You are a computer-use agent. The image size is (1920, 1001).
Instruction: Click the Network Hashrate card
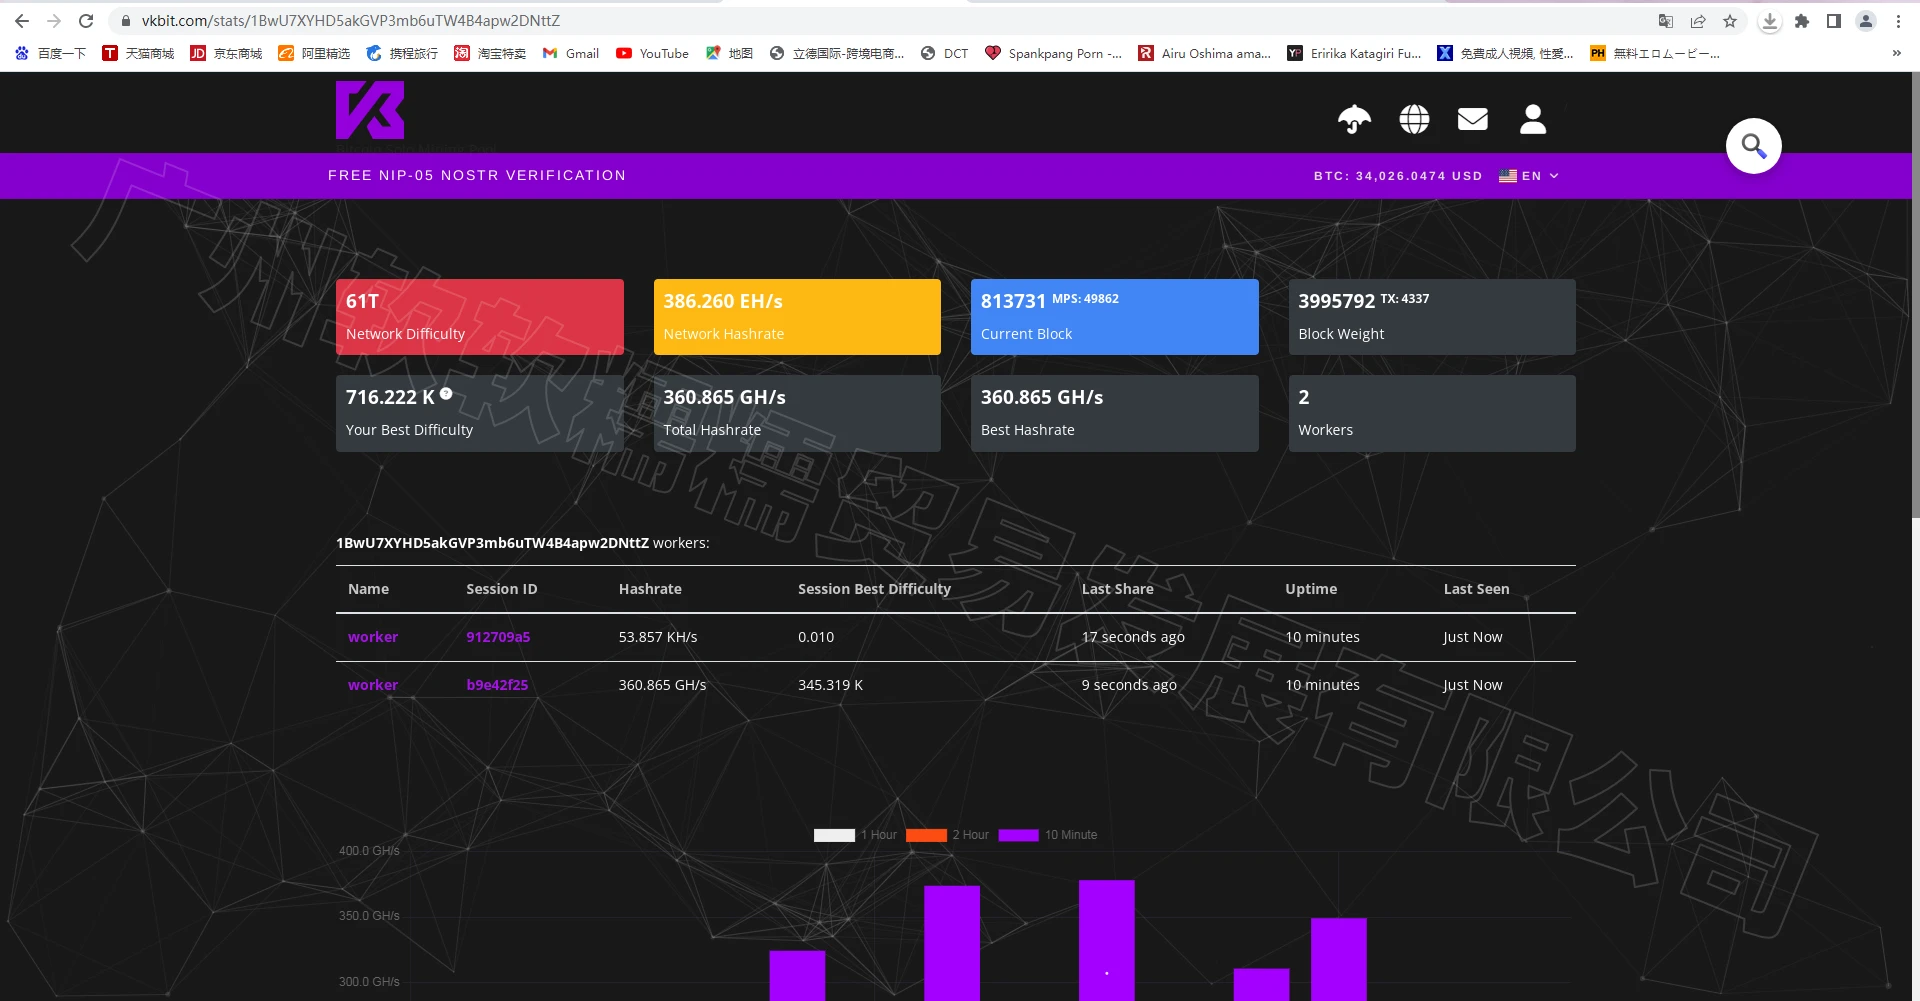[797, 317]
